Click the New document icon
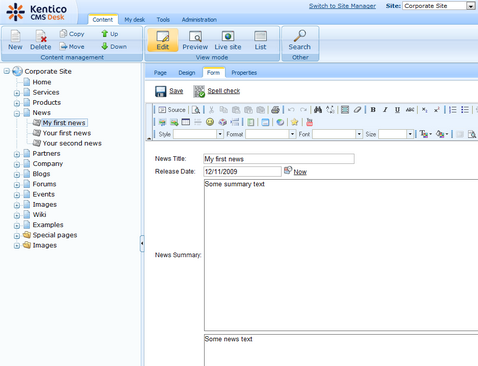The width and height of the screenshot is (478, 366). pos(15,40)
